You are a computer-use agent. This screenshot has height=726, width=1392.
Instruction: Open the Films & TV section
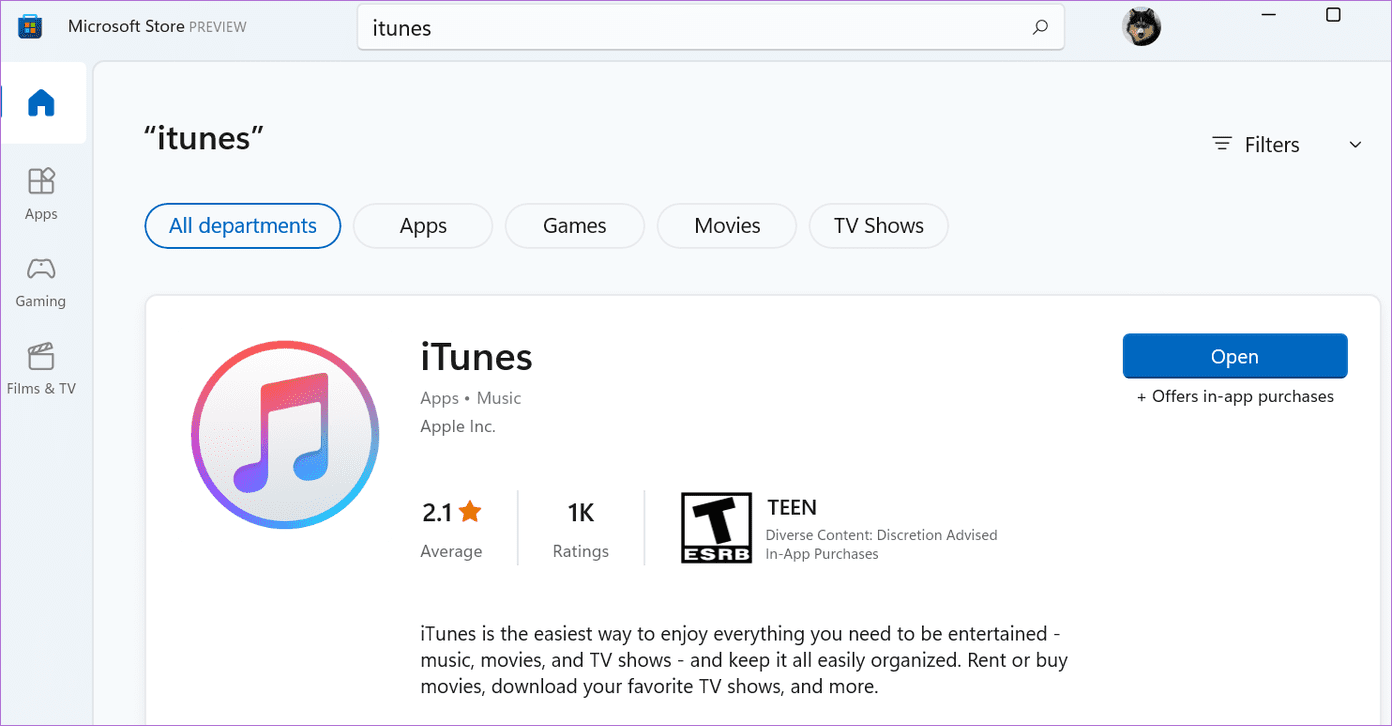tap(41, 369)
